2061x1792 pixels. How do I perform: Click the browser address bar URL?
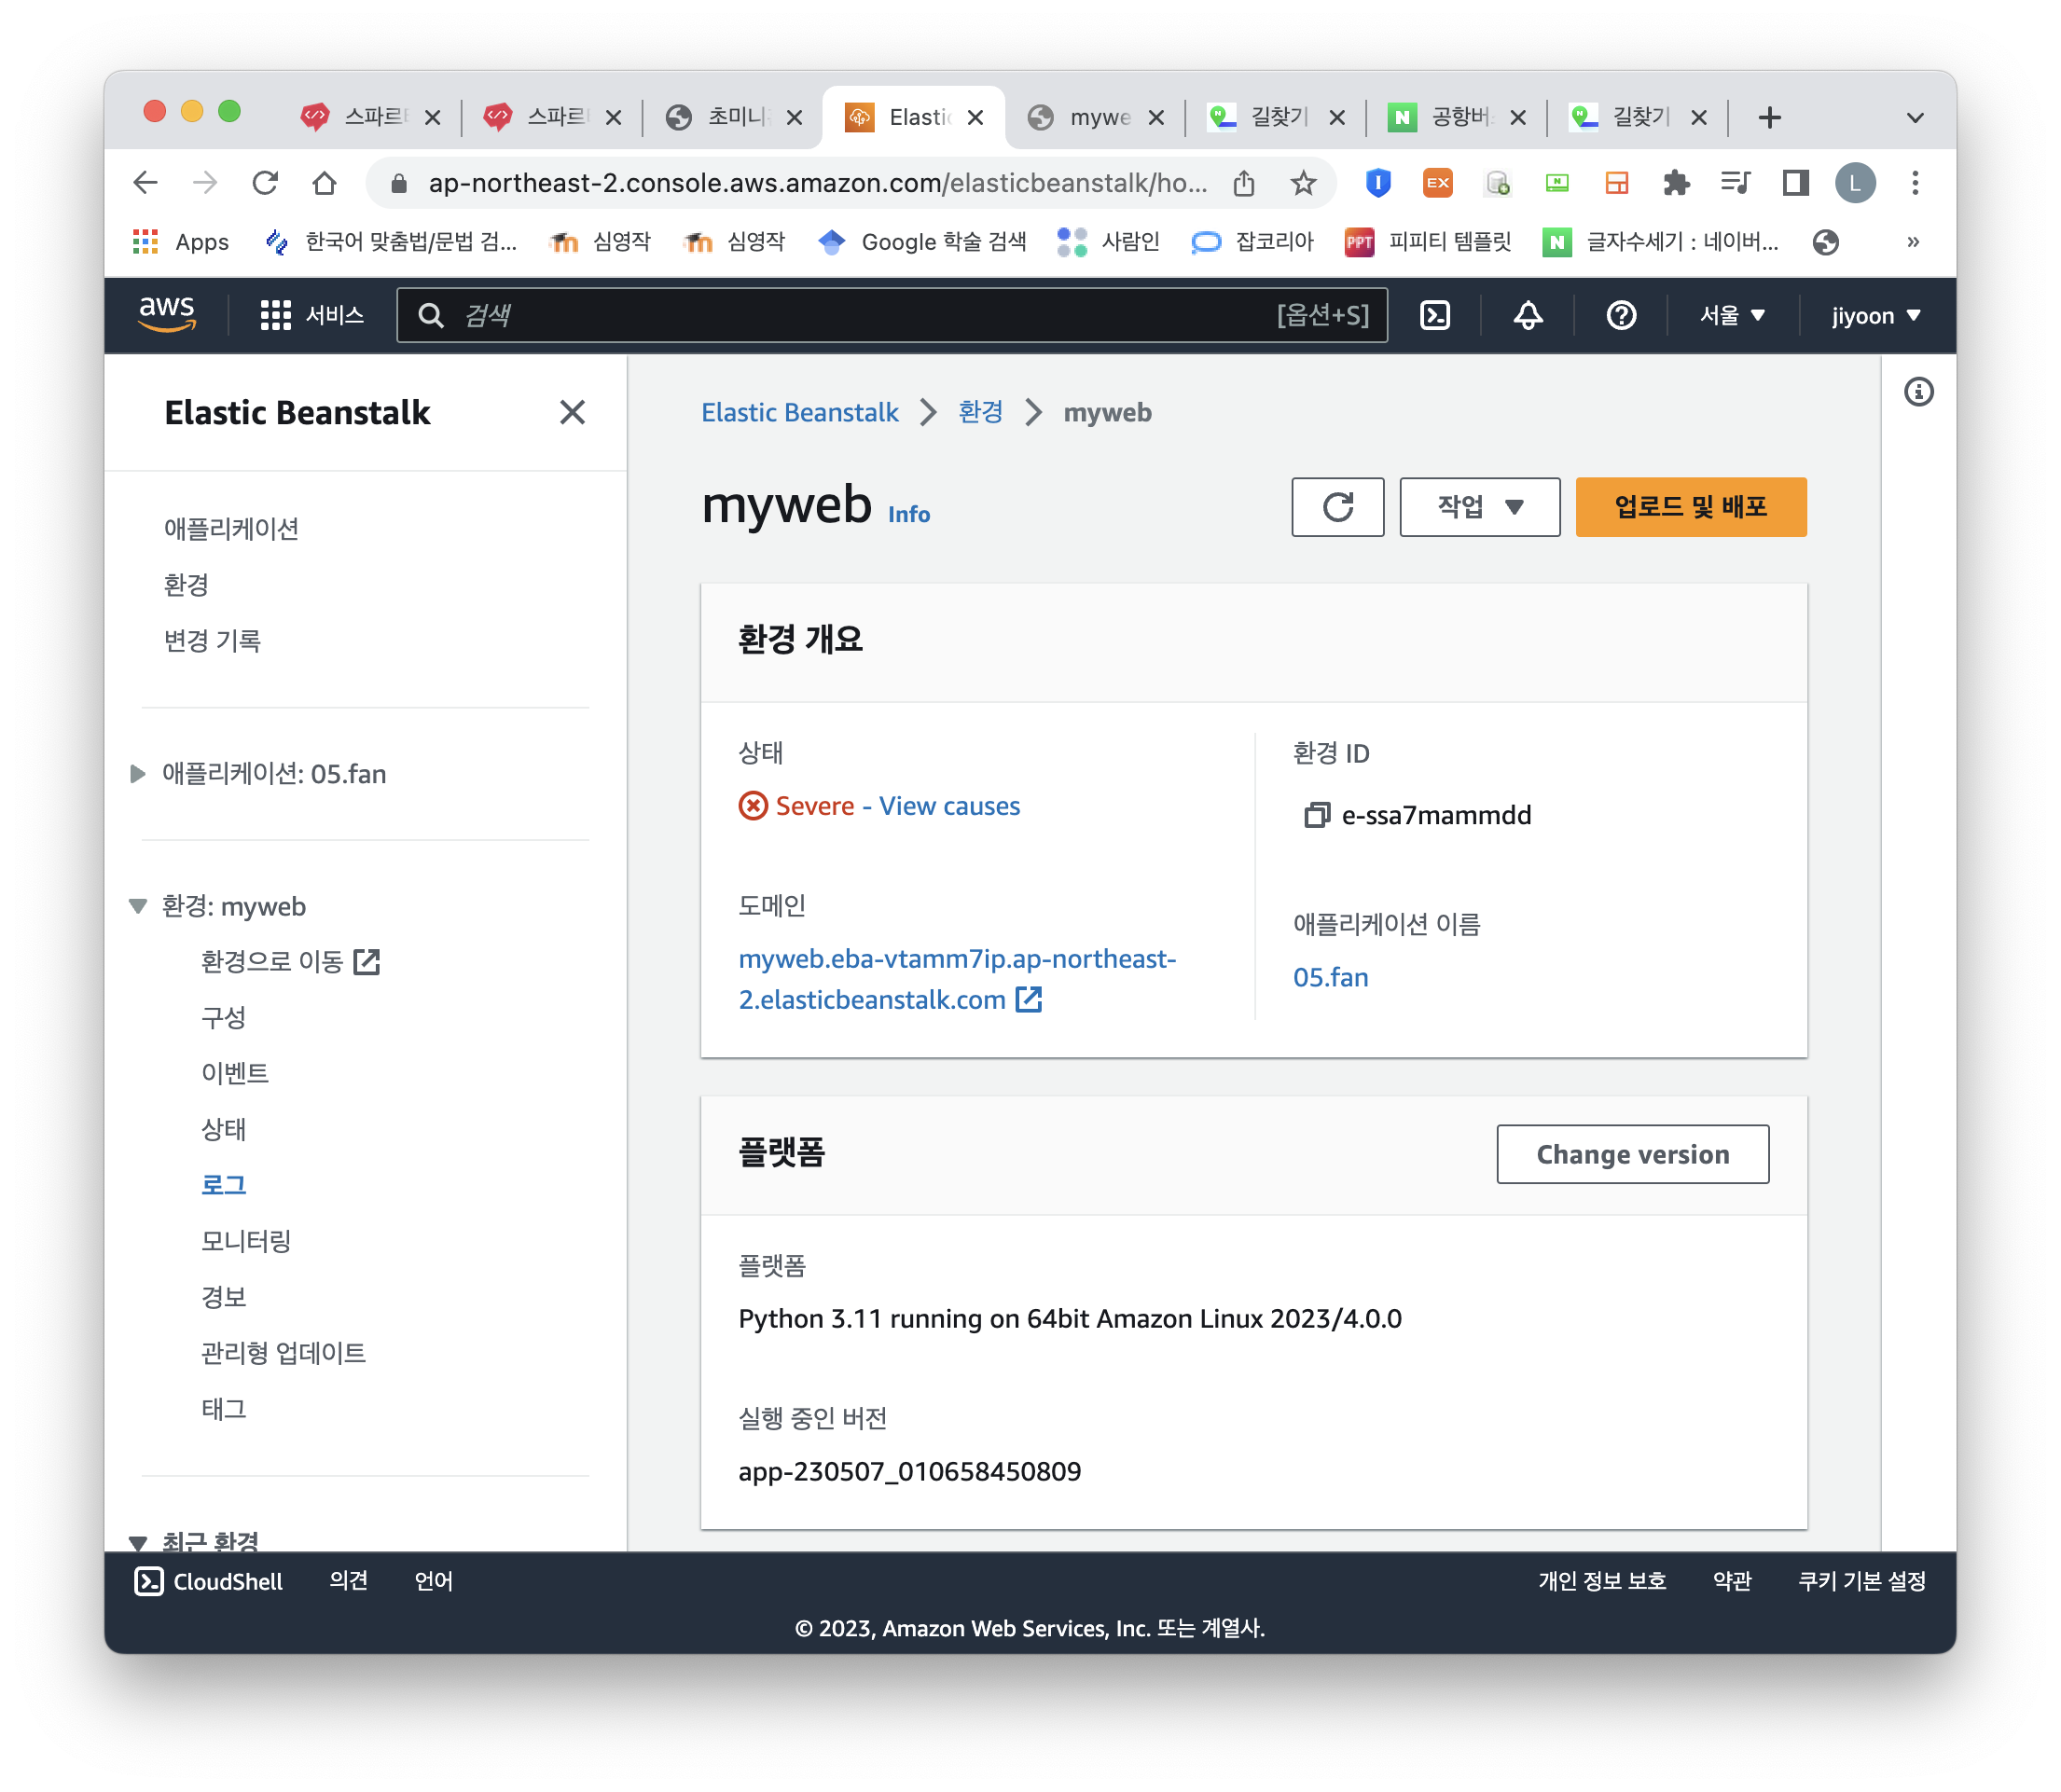coord(817,183)
